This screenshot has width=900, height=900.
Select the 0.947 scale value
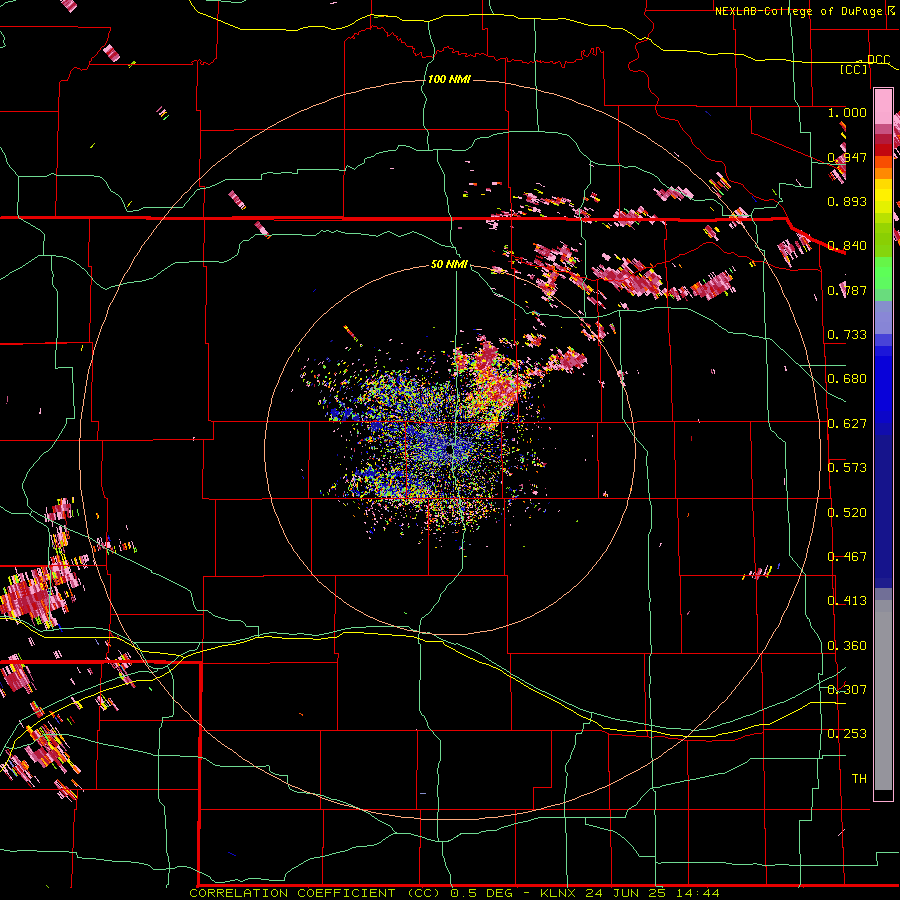[x=847, y=157]
